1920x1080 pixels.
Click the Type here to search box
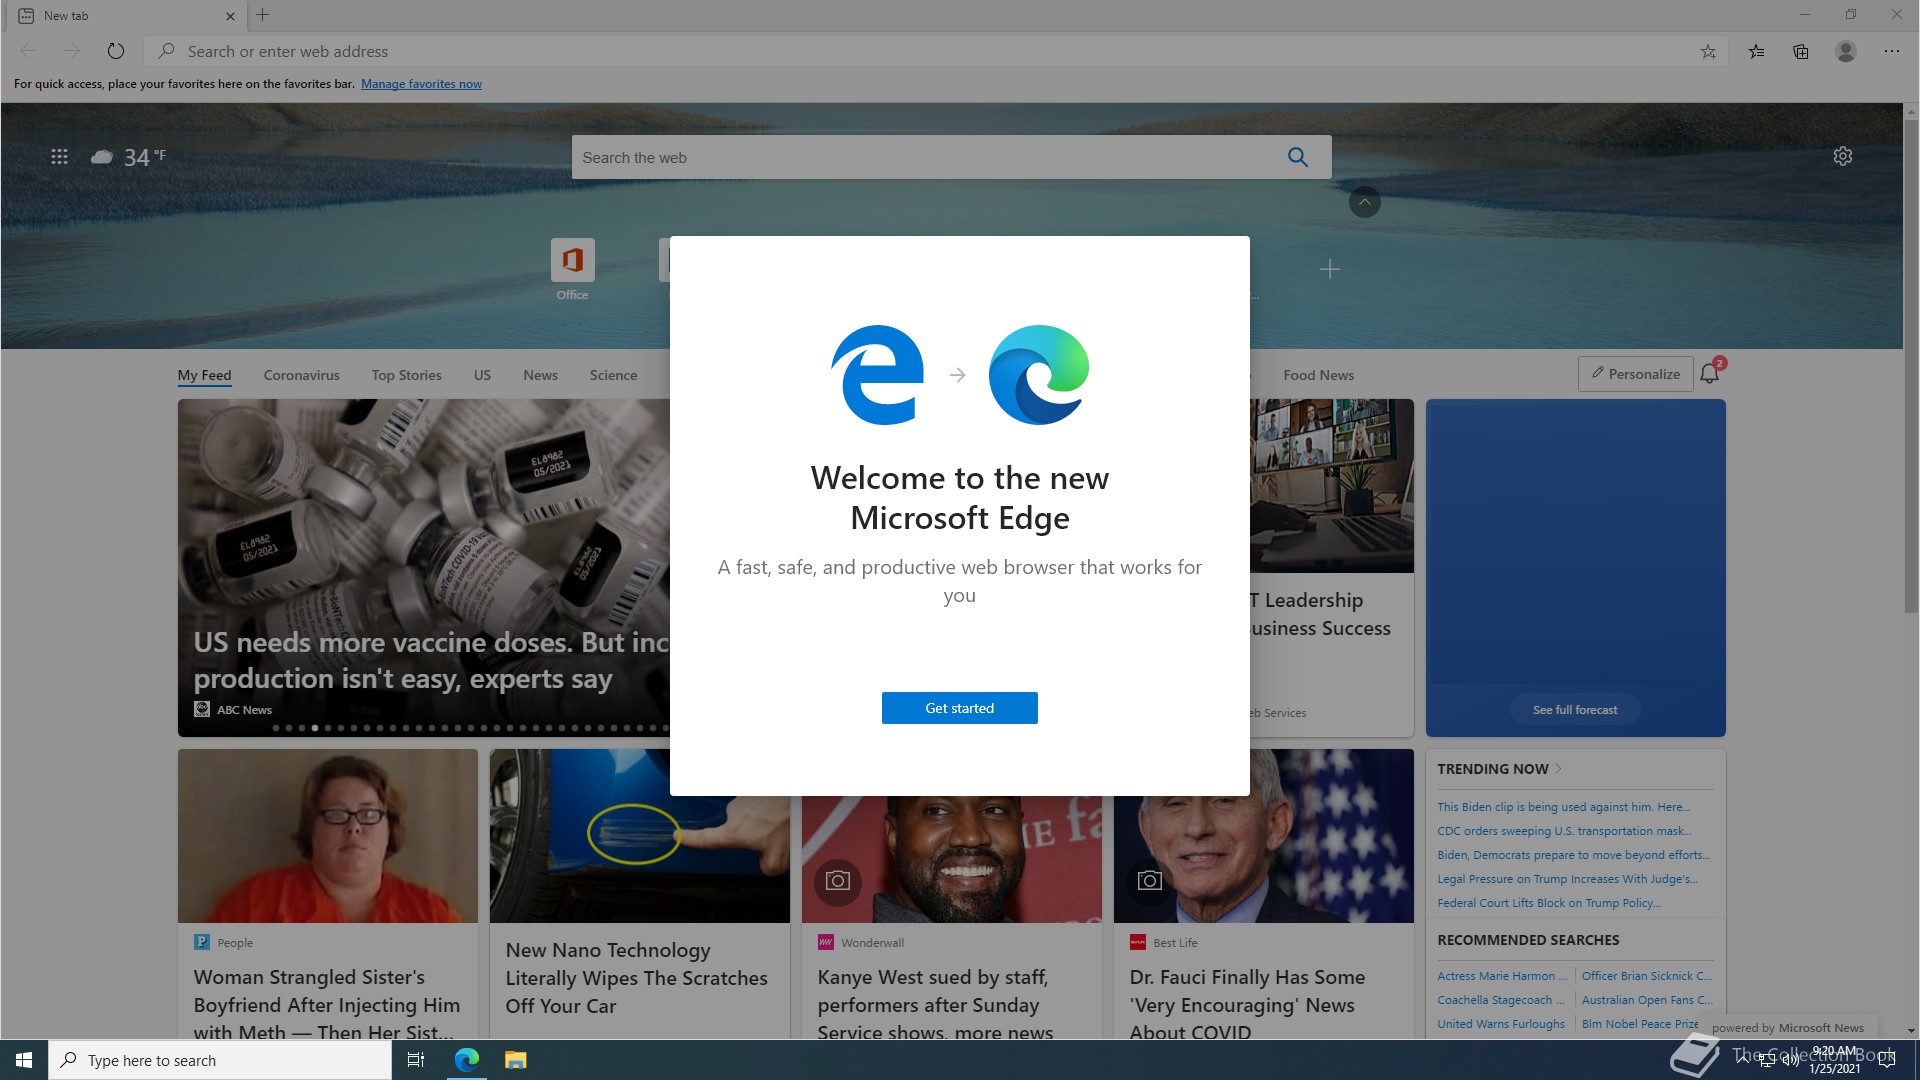coord(220,1060)
